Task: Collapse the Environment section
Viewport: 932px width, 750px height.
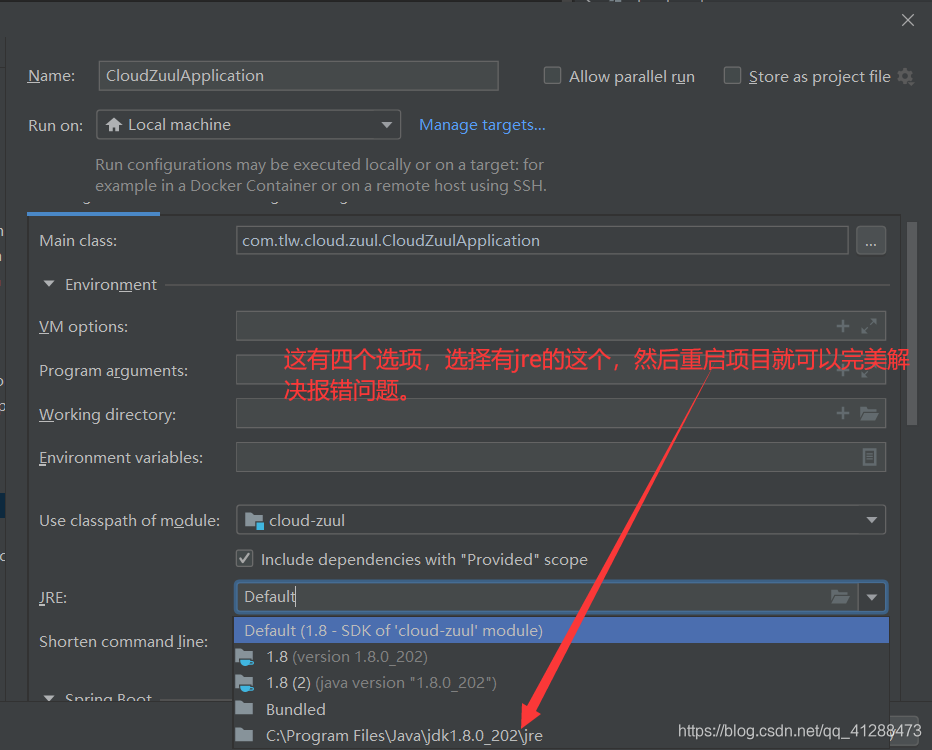Action: pyautogui.click(x=49, y=284)
